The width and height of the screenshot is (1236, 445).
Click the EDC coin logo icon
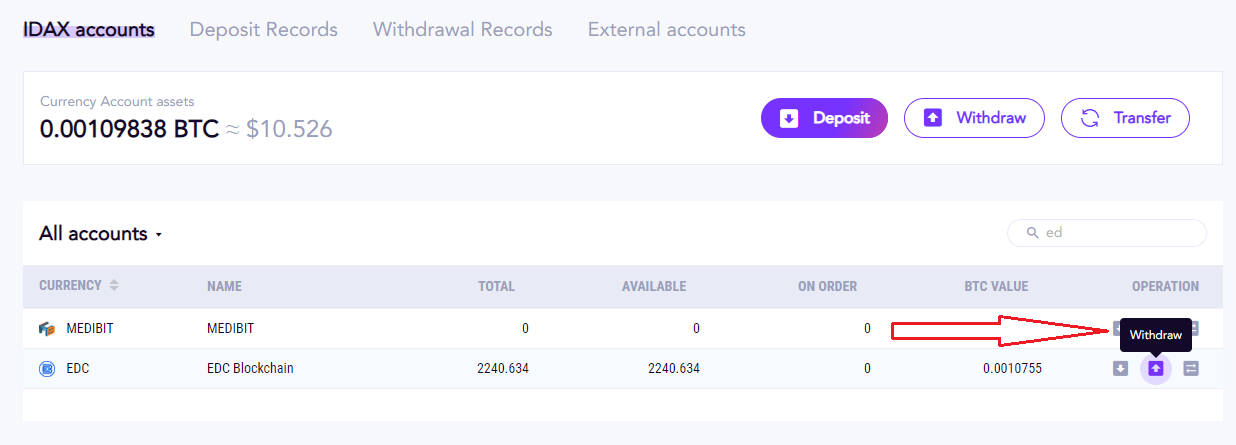point(47,368)
